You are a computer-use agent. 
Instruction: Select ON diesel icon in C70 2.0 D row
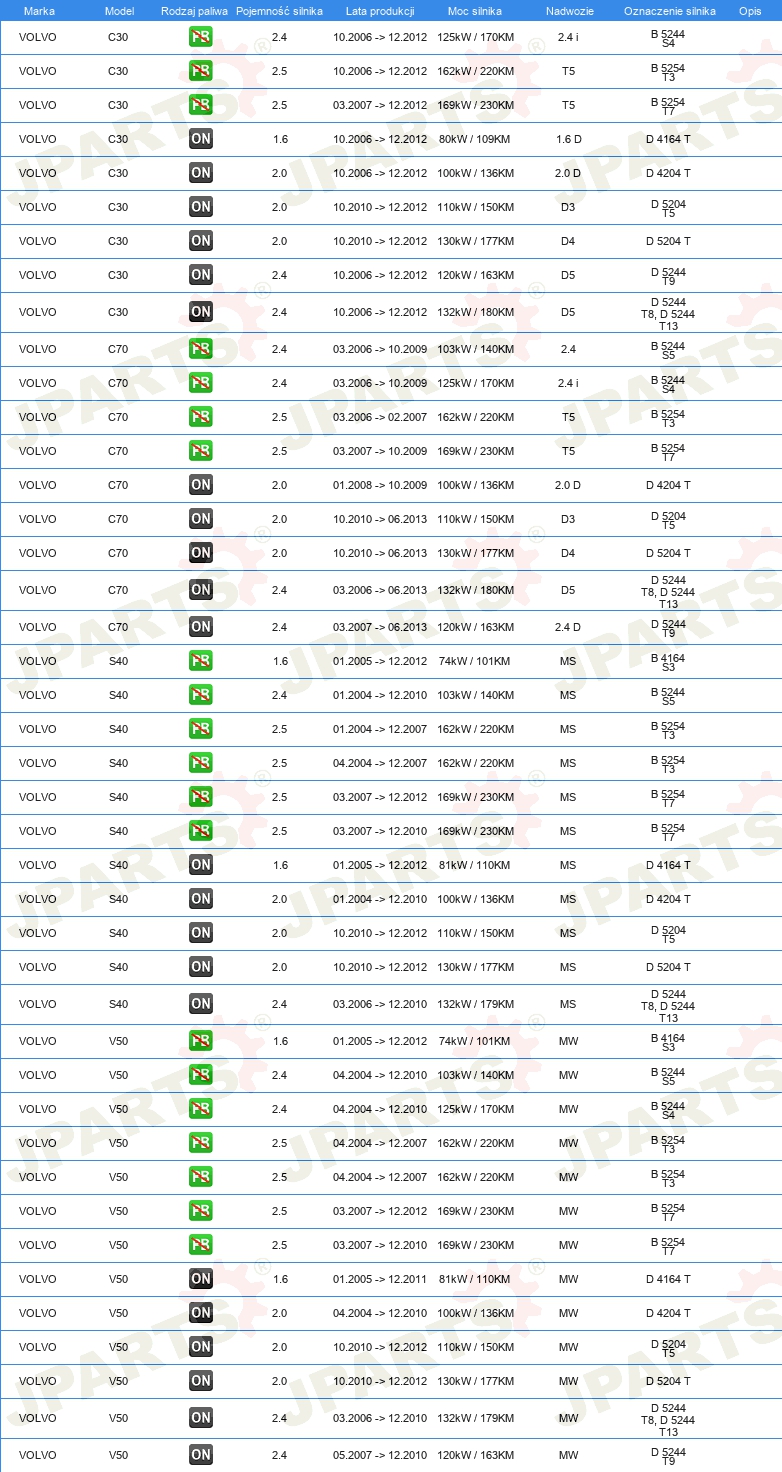(201, 485)
